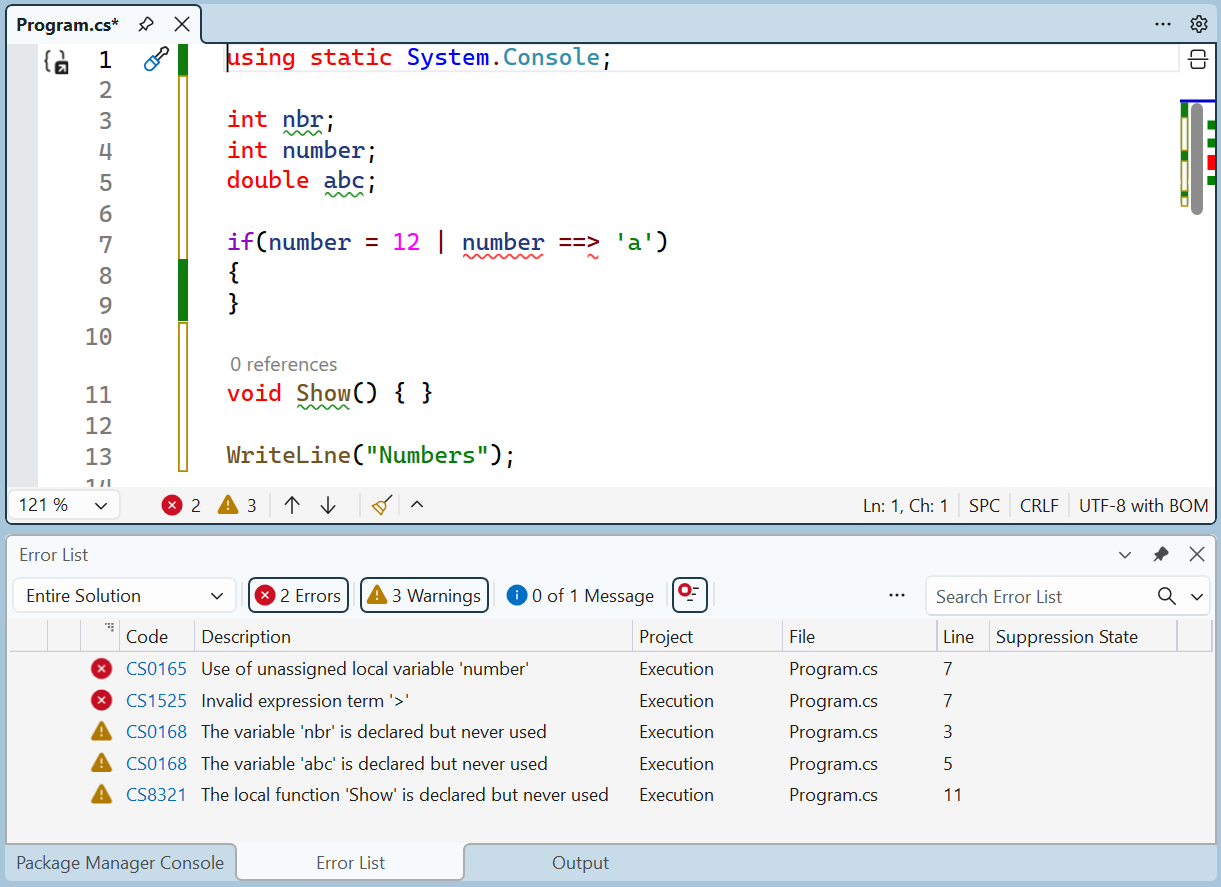Close the Error List panel

1196,554
